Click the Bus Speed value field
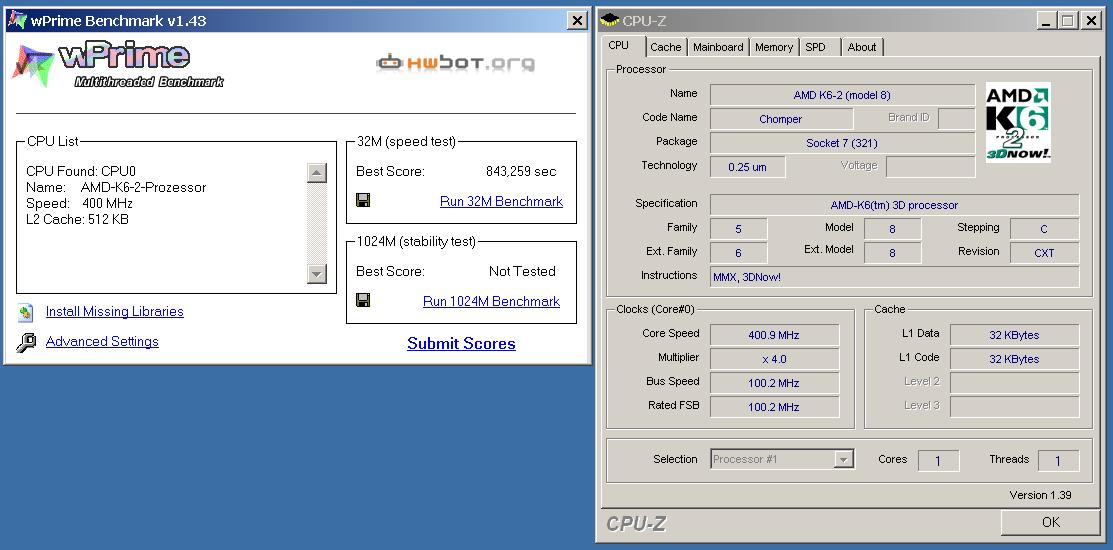 pyautogui.click(x=774, y=383)
